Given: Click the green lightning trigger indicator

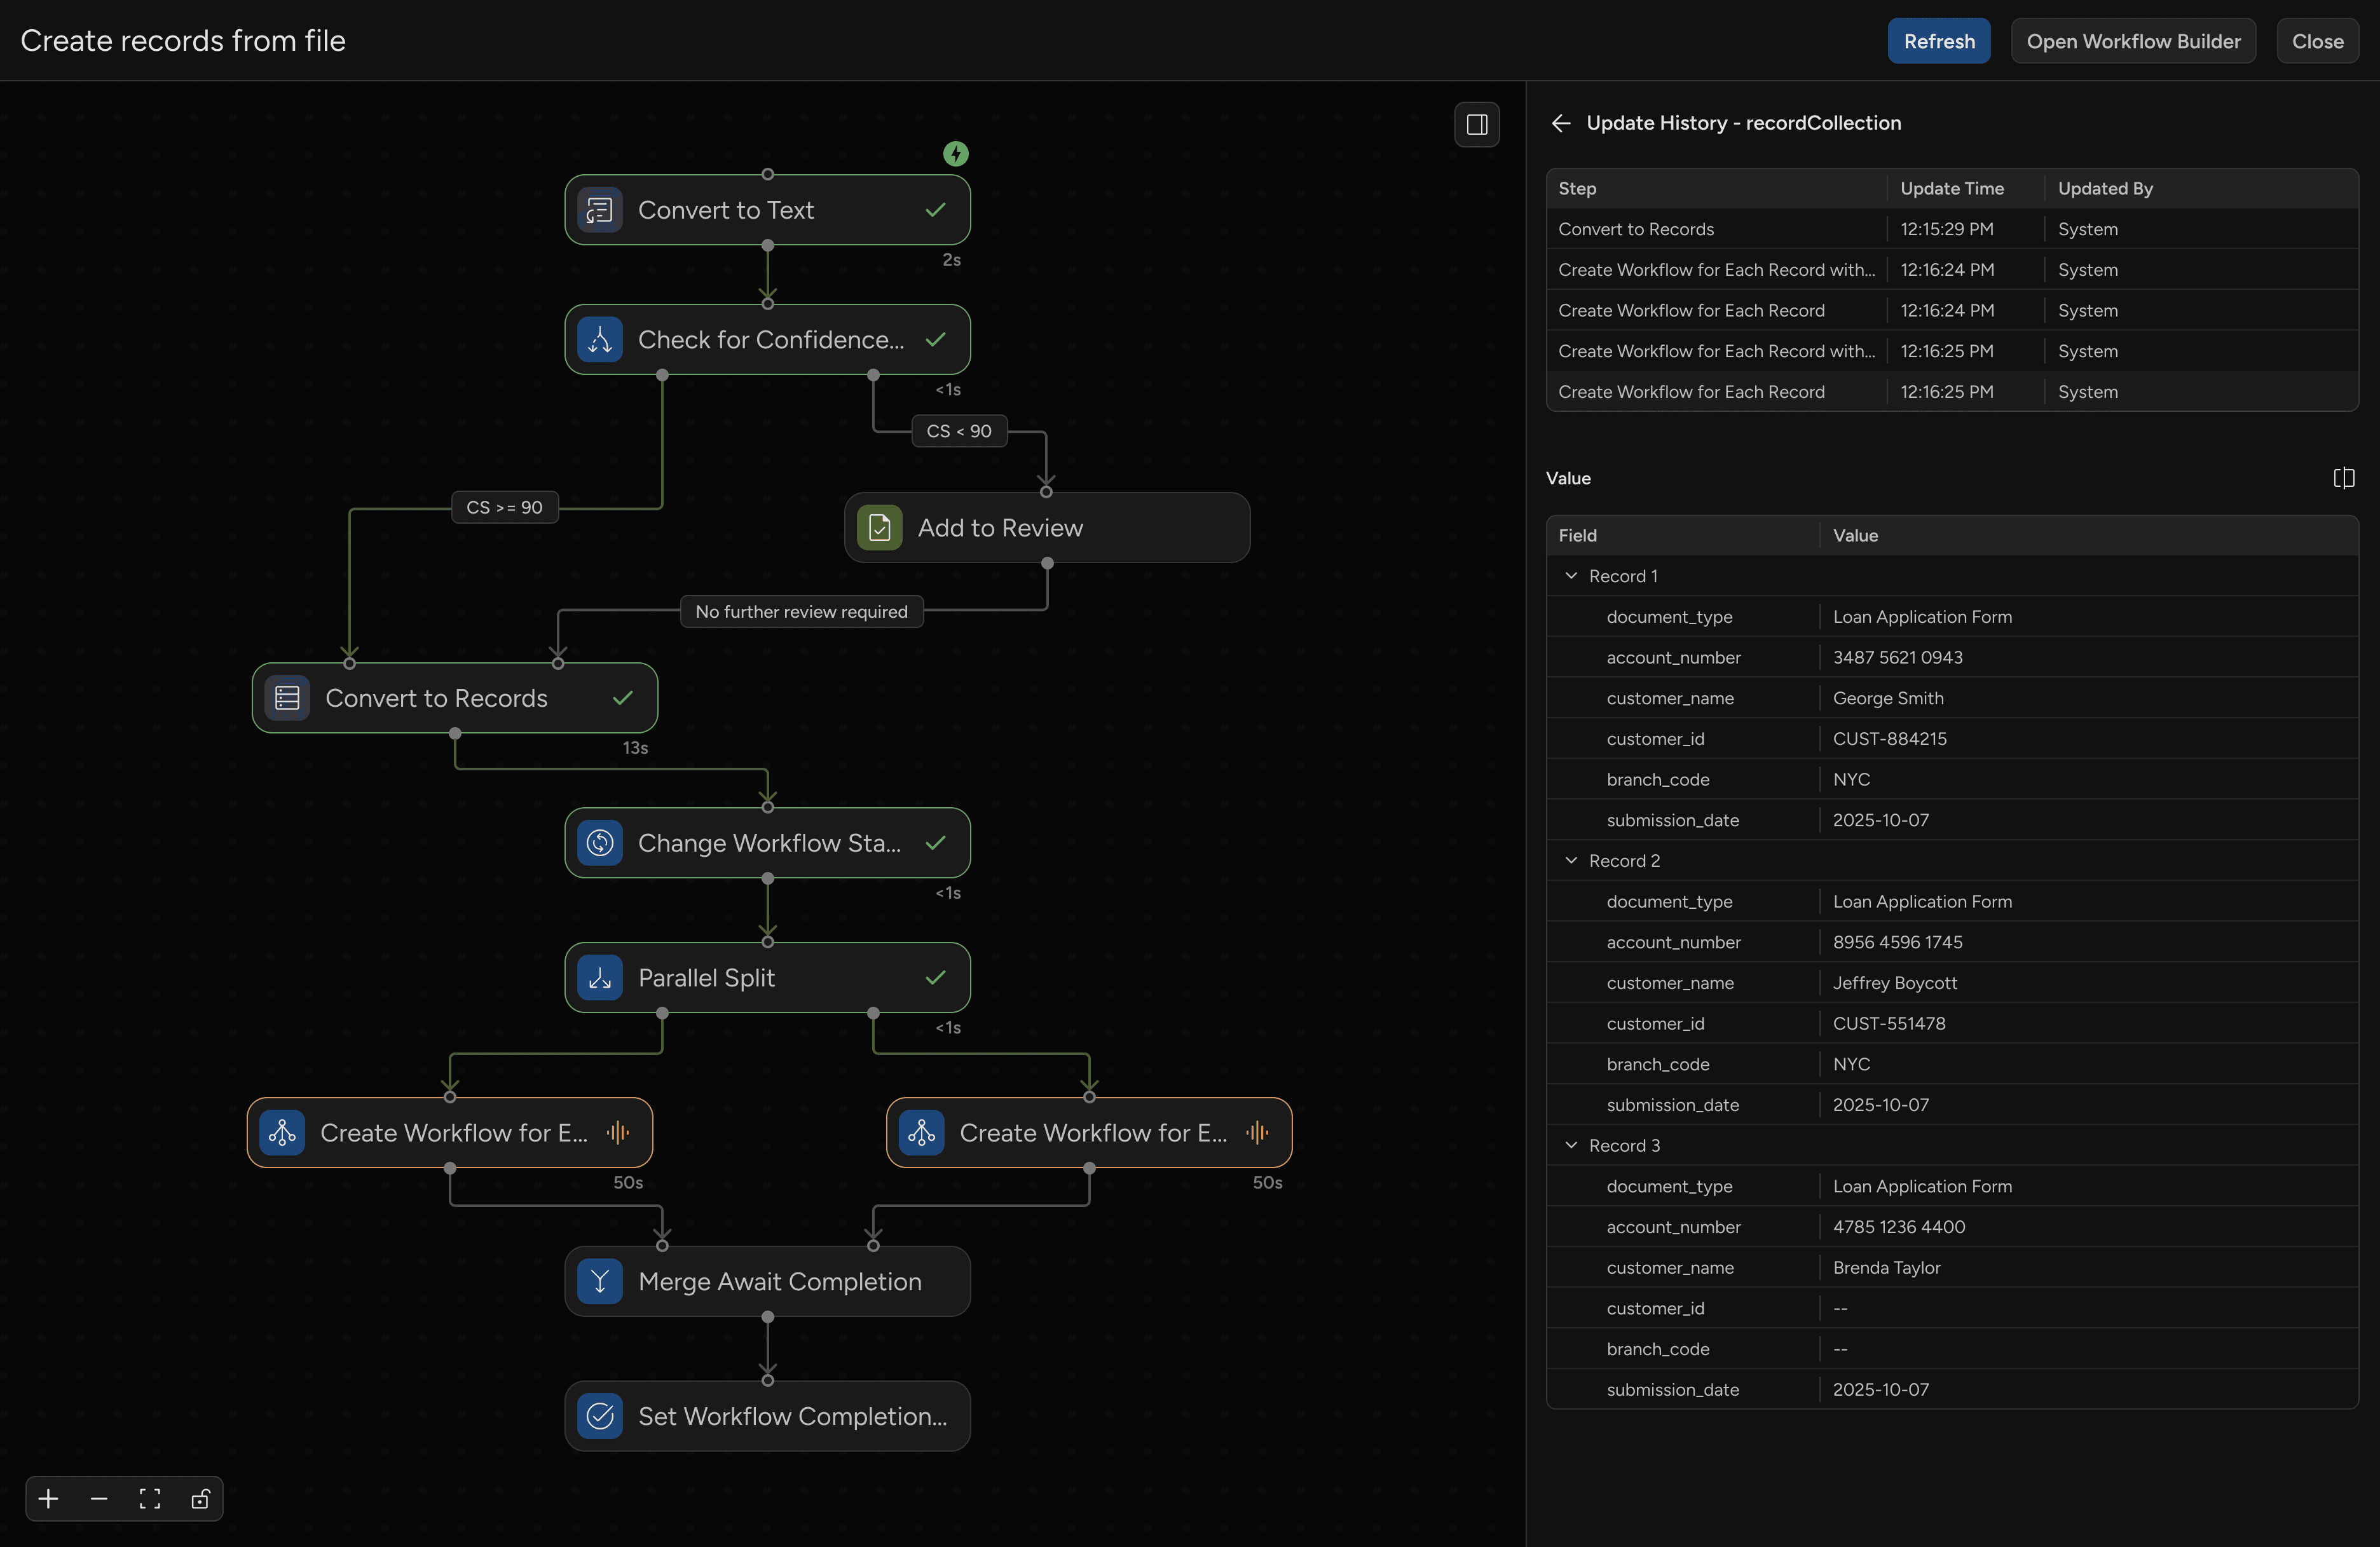Looking at the screenshot, I should [955, 154].
